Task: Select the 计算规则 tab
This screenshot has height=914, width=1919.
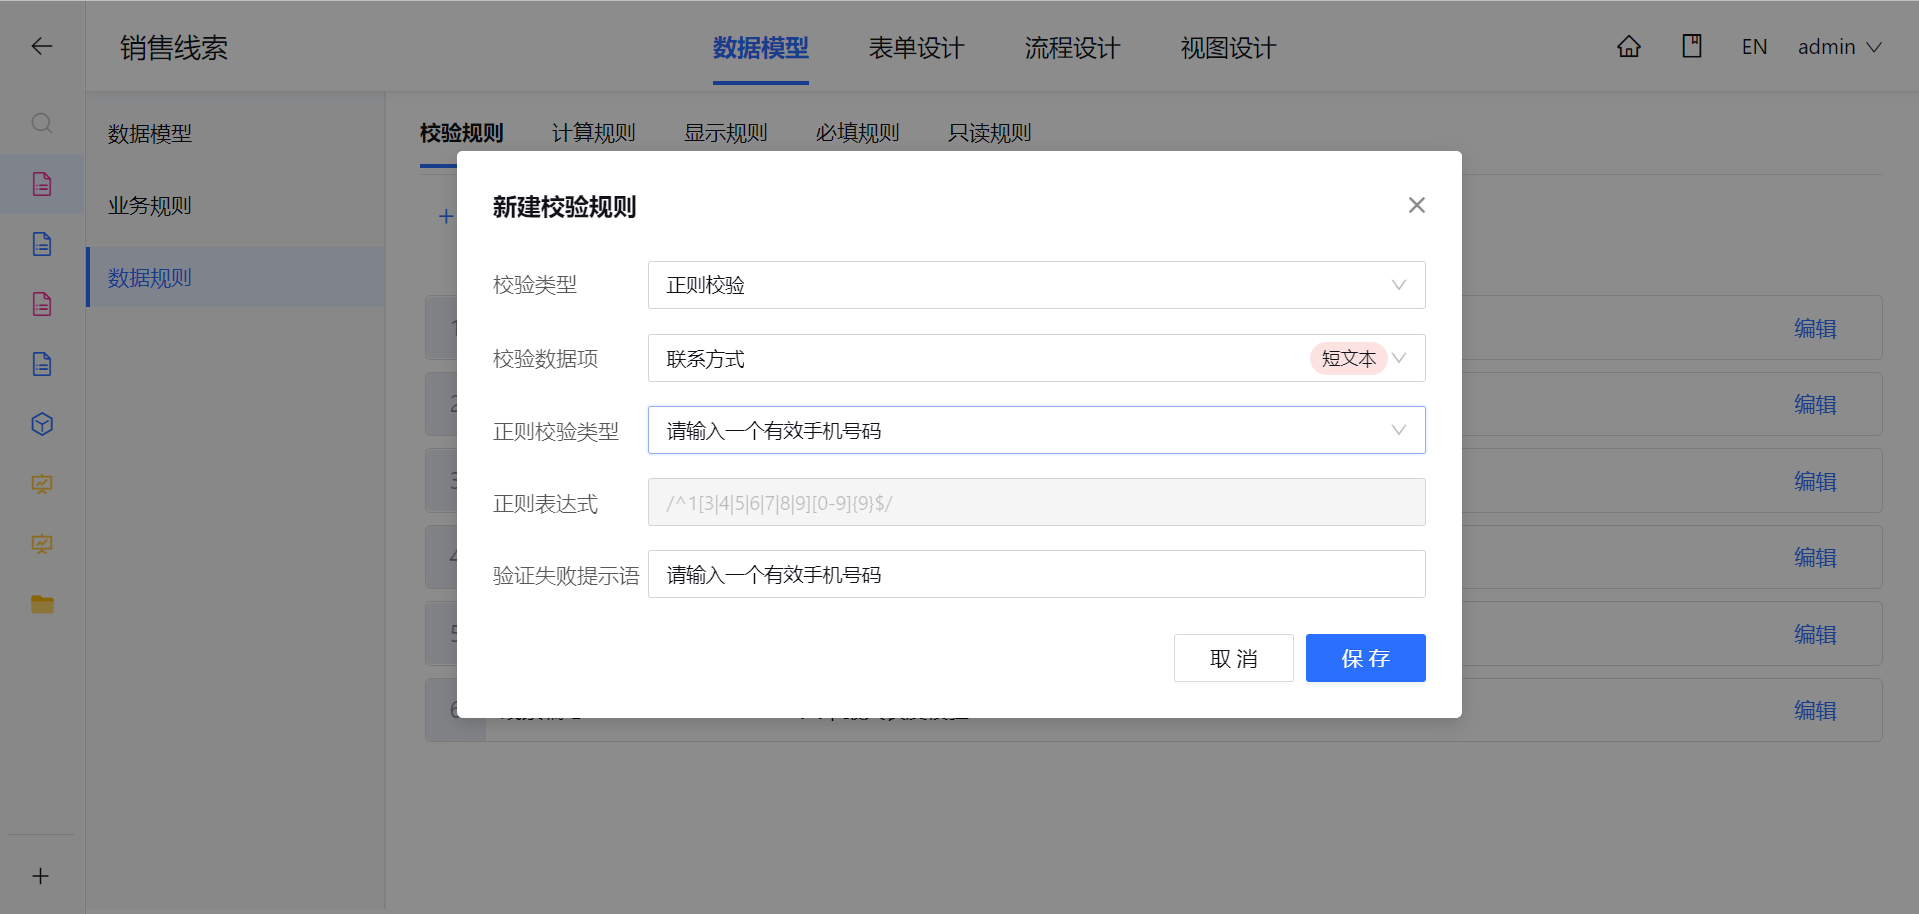Action: (594, 133)
